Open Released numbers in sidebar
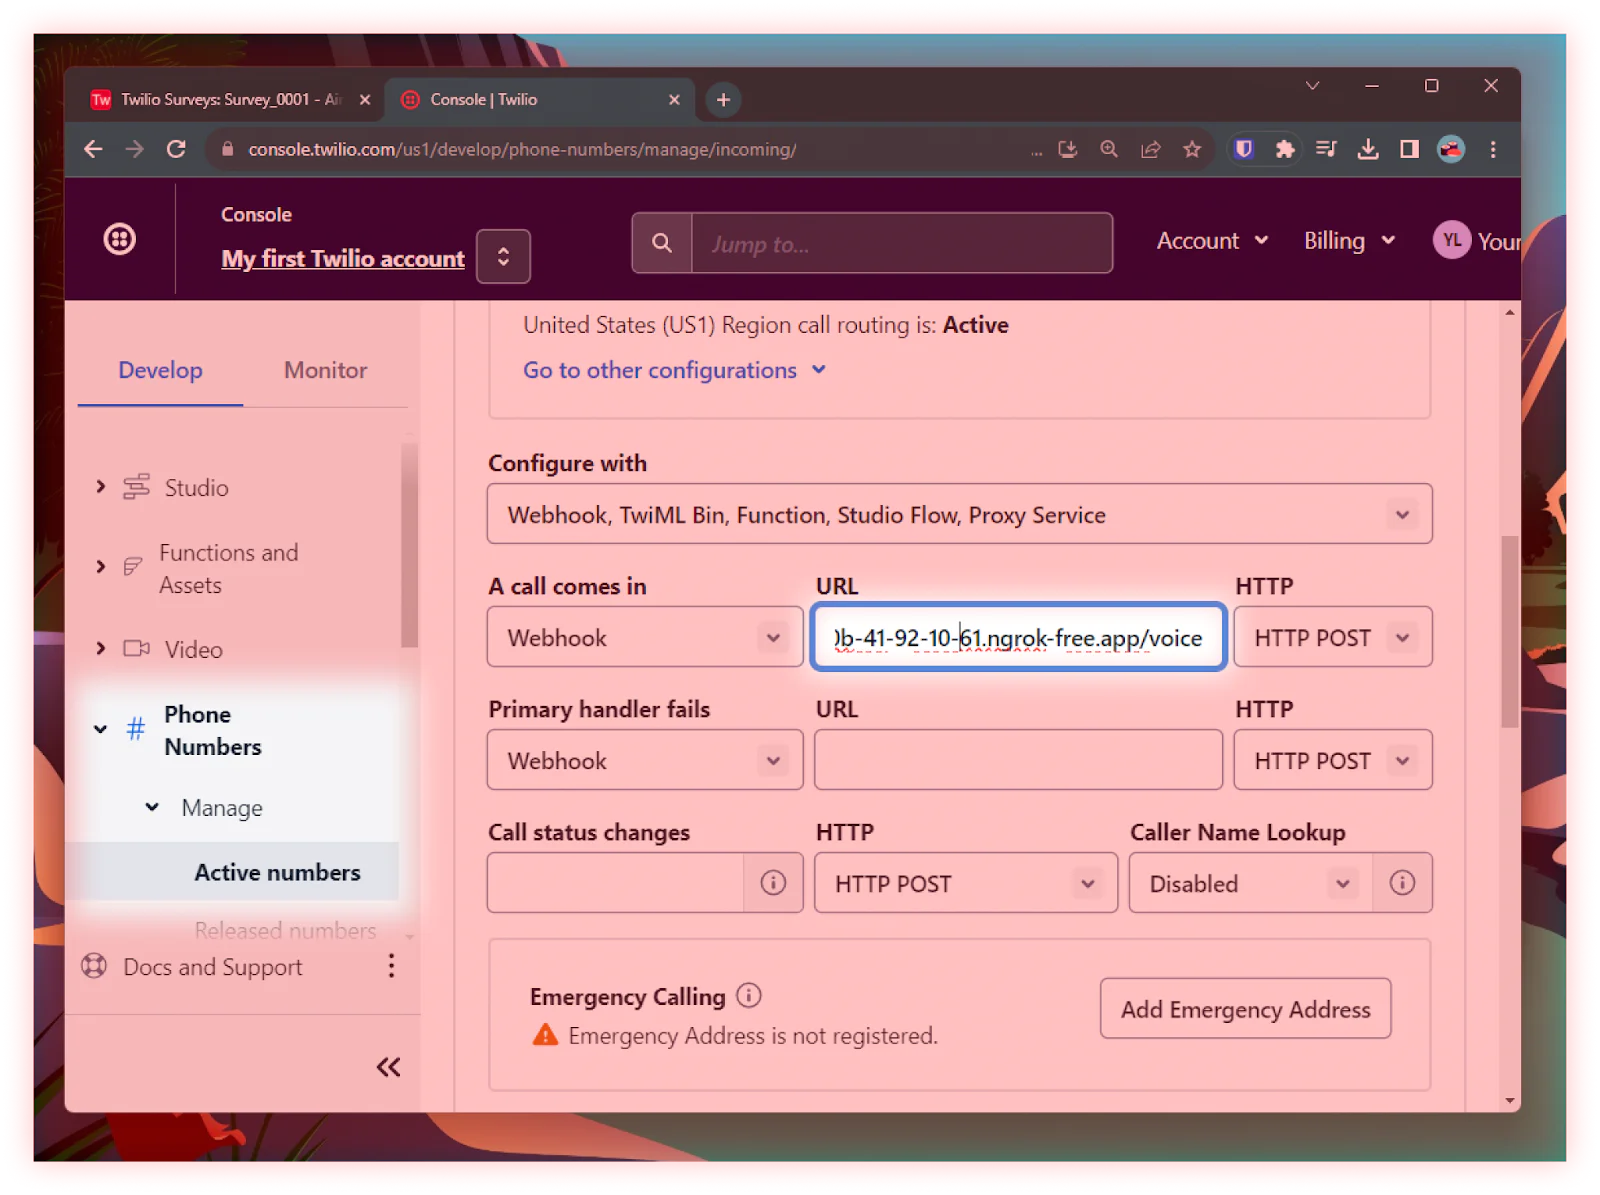This screenshot has height=1195, width=1600. pyautogui.click(x=285, y=930)
